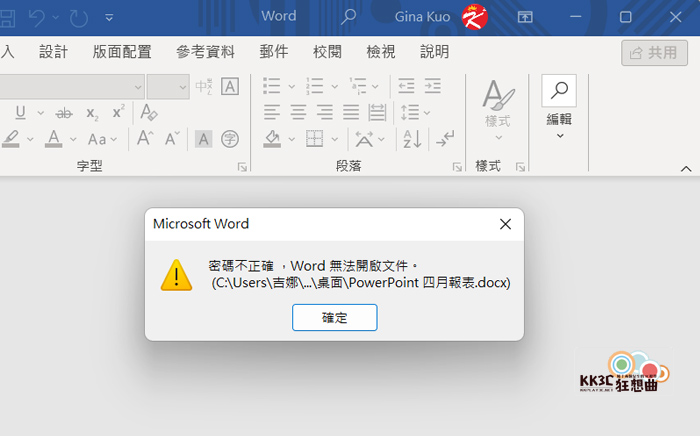Image resolution: width=700 pixels, height=436 pixels.
Task: Click the multilevel list icon
Action: pos(358,86)
